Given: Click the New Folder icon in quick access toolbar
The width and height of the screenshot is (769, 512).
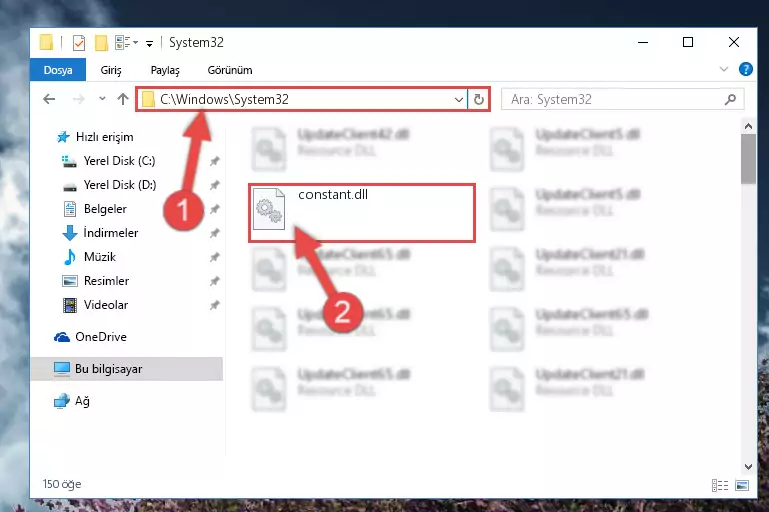Looking at the screenshot, I should [x=101, y=43].
